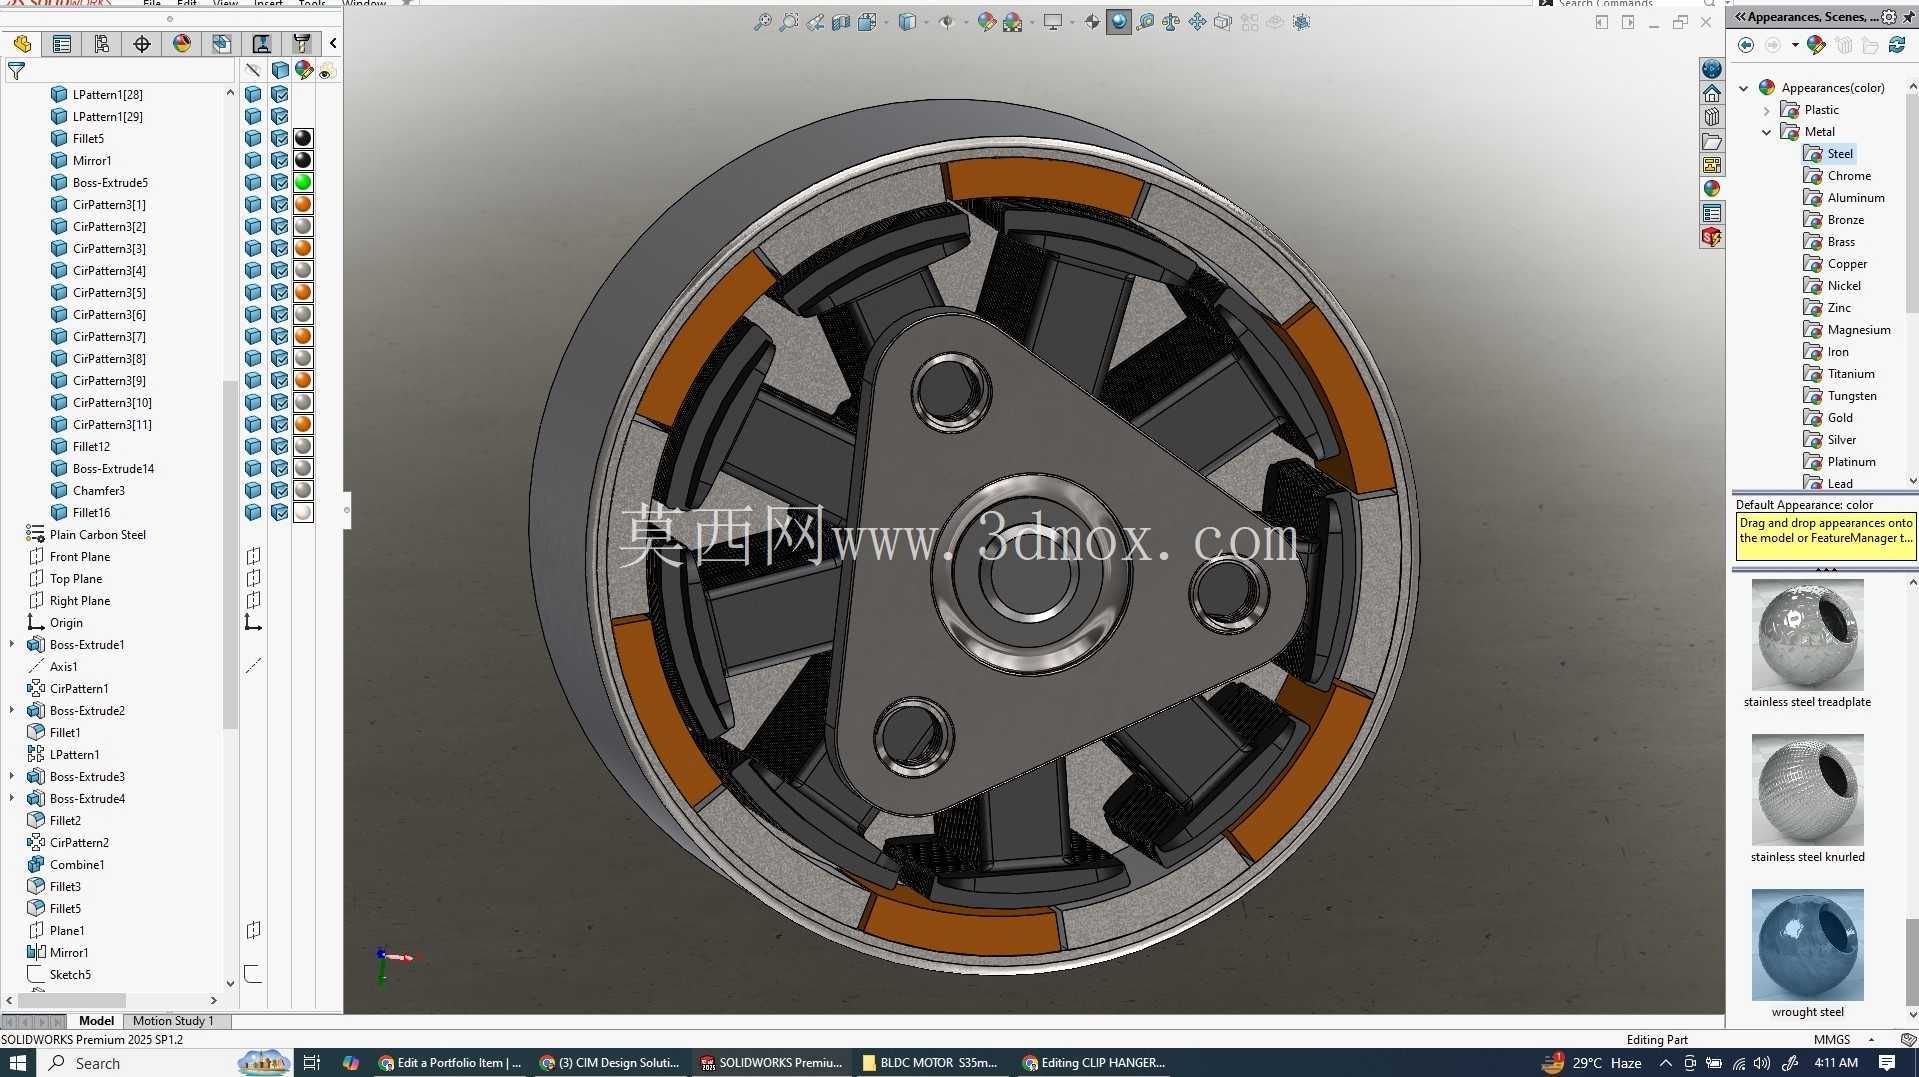Open Windows Start menu
Viewport: 1919px width, 1077px height.
(18, 1063)
